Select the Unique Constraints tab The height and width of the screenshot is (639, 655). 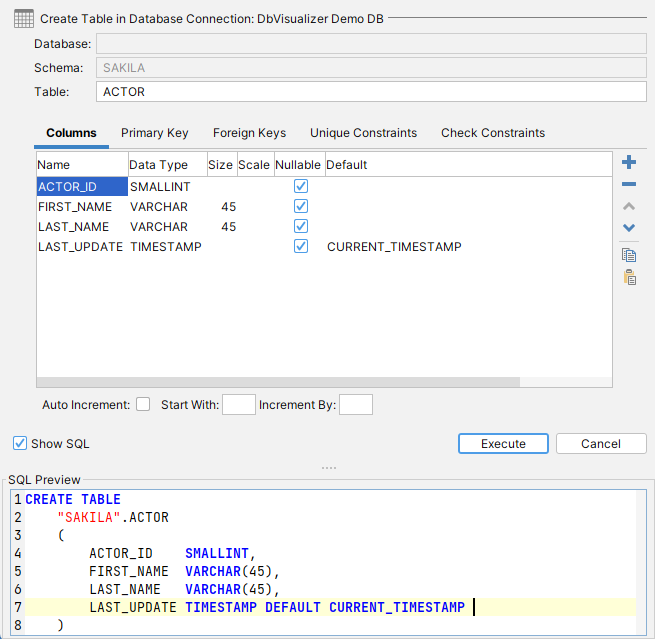[363, 133]
